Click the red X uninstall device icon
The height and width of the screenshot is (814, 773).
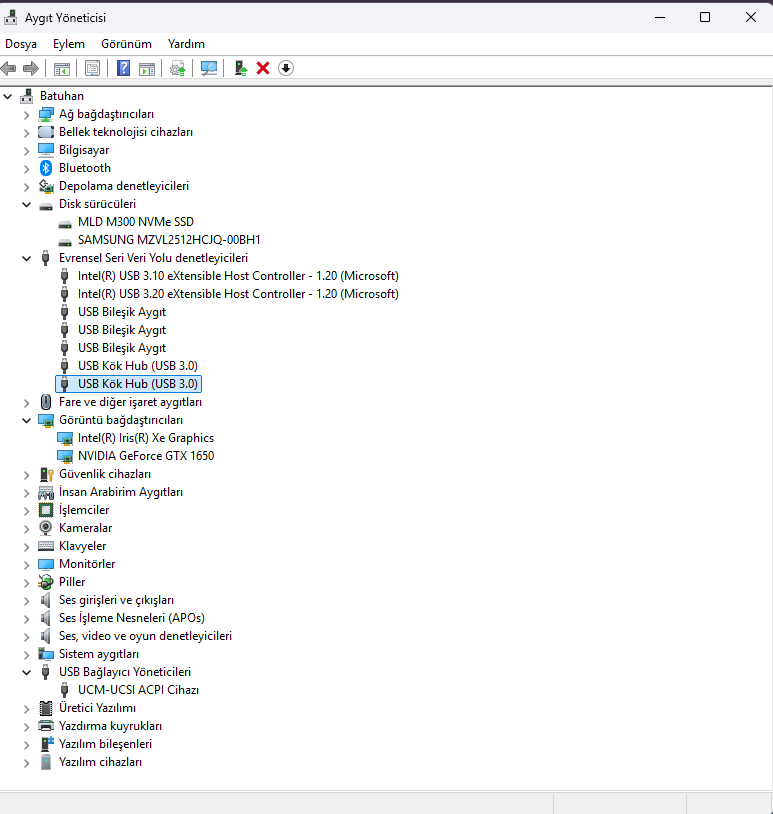pyautogui.click(x=263, y=68)
